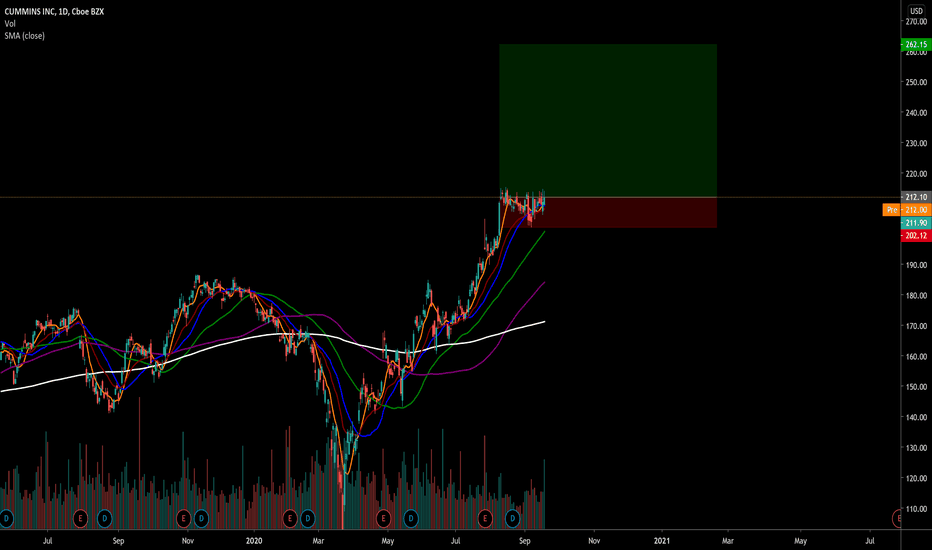Open the USD currency label on price axis
932x550 pixels.
(x=917, y=11)
